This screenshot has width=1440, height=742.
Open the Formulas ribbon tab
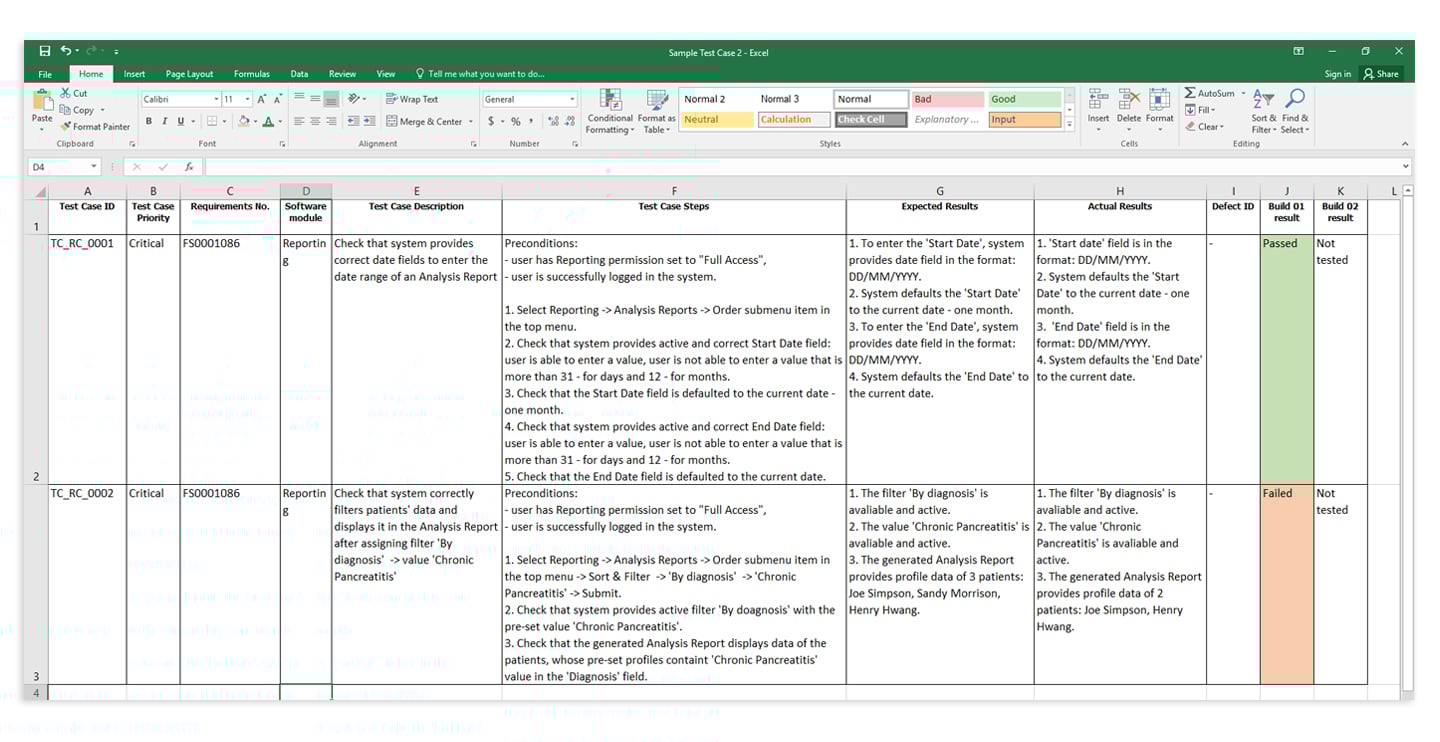pyautogui.click(x=252, y=74)
